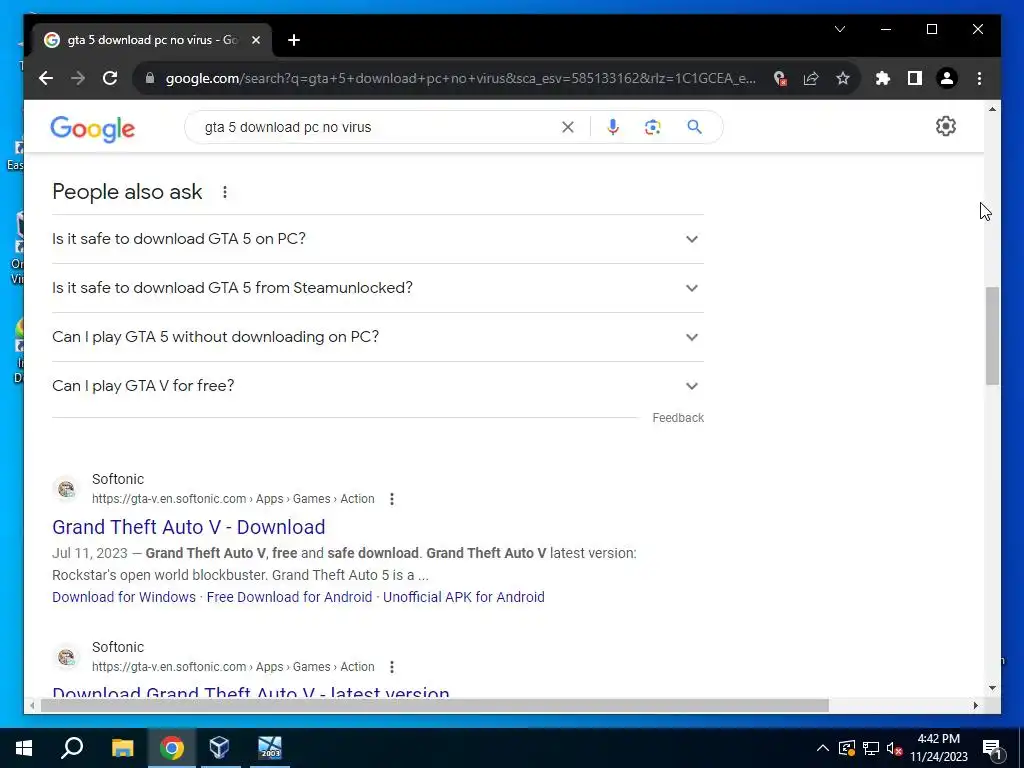The height and width of the screenshot is (768, 1024).
Task: Open People also ask options menu
Action: [225, 192]
